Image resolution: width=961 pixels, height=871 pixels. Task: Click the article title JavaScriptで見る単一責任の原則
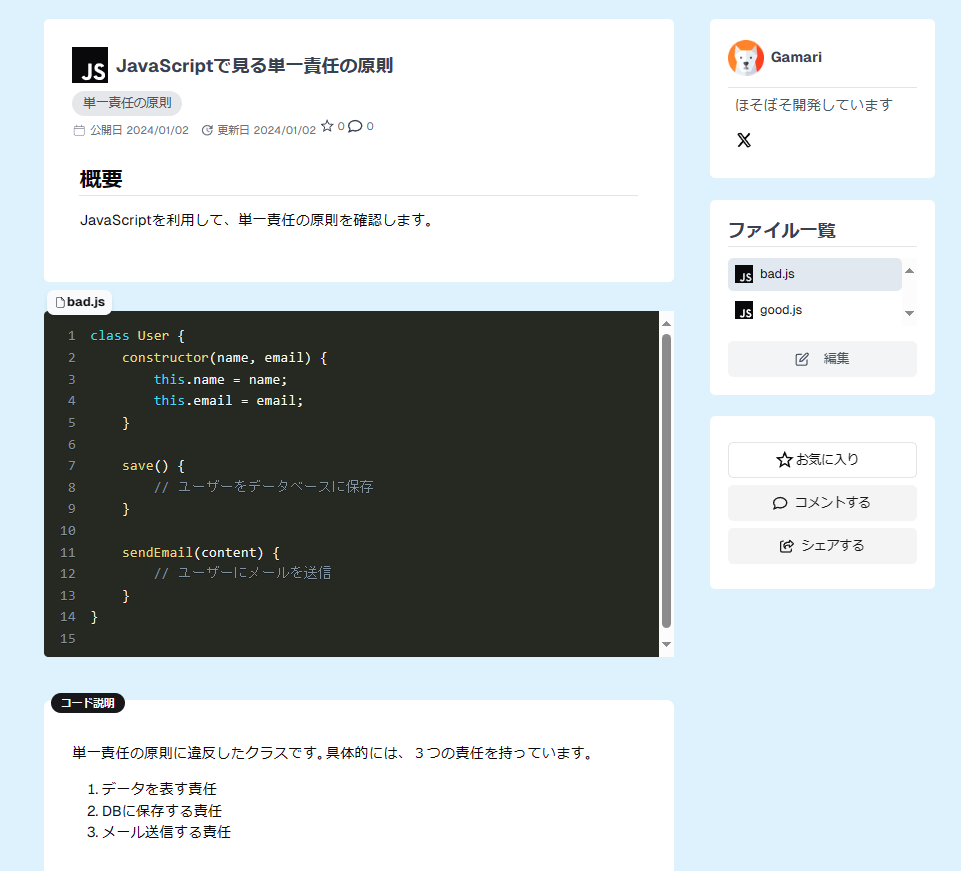point(254,66)
